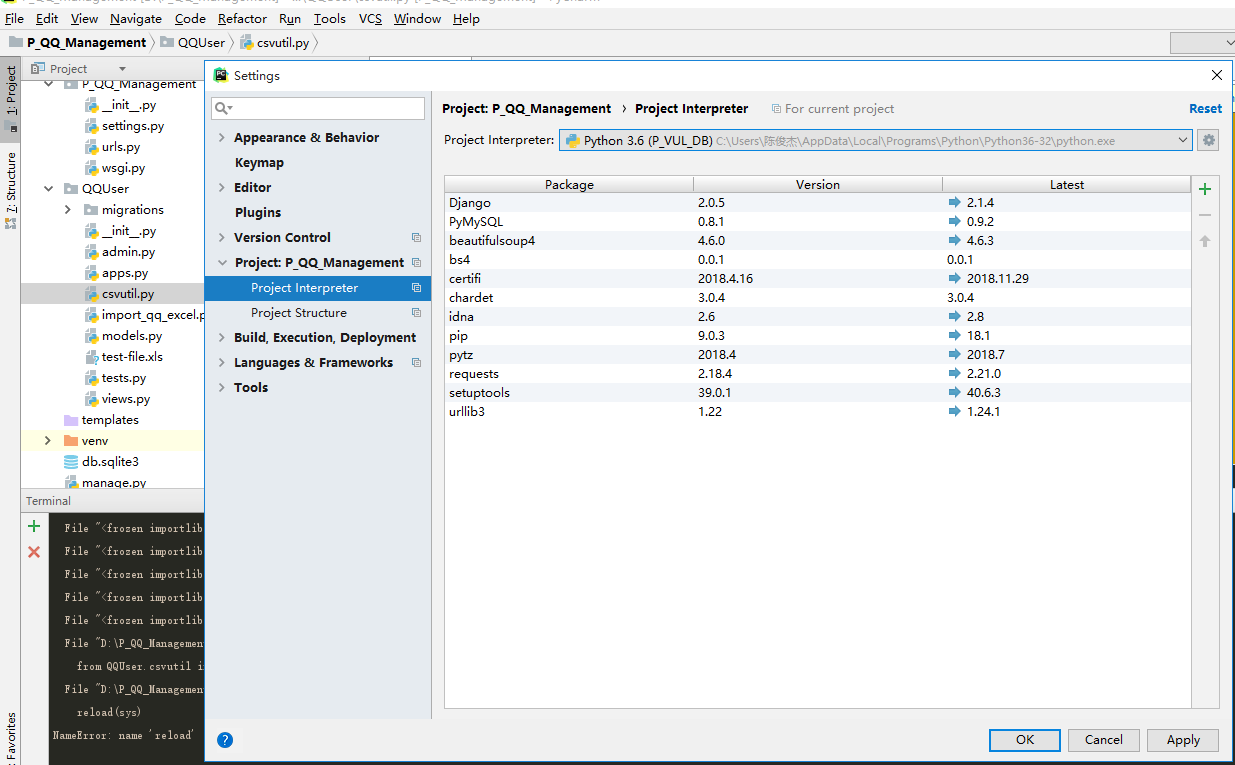Expand the venv folder
1235x765 pixels.
(48, 441)
